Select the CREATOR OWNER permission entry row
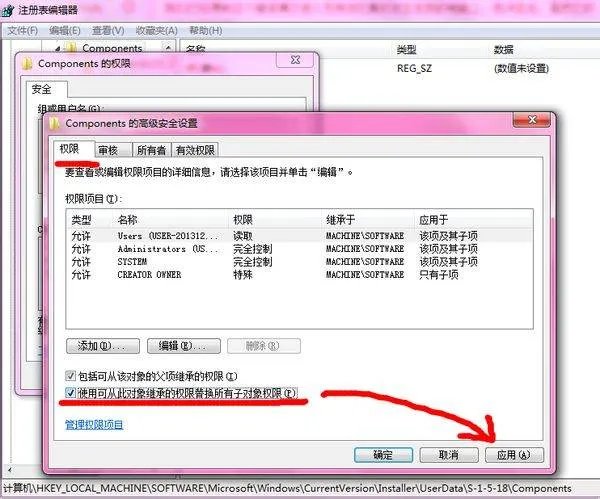 click(x=299, y=275)
